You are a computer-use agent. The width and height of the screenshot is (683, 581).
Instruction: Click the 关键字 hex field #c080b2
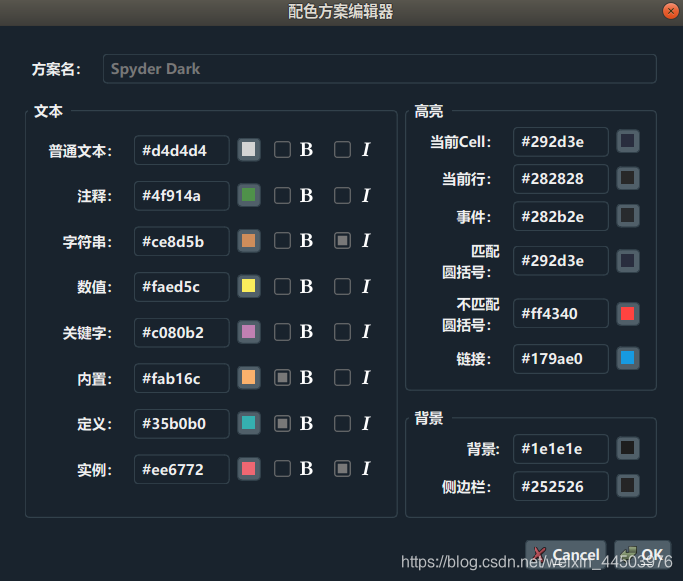pos(182,332)
